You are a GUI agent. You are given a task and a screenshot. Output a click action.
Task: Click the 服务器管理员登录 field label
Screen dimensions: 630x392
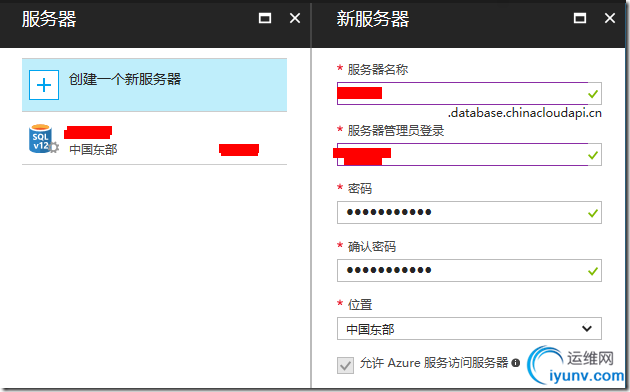396,131
